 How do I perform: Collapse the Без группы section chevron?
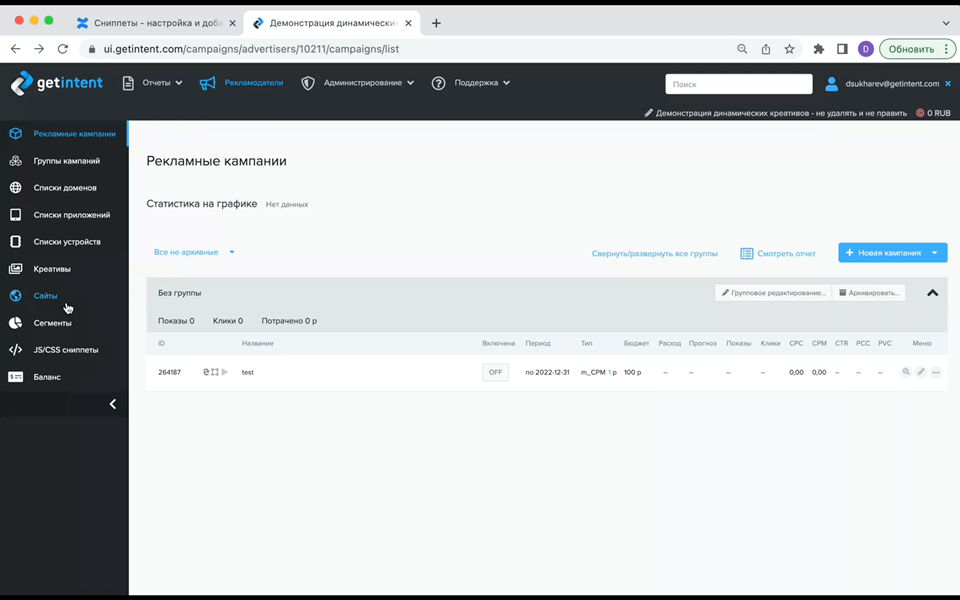point(932,293)
